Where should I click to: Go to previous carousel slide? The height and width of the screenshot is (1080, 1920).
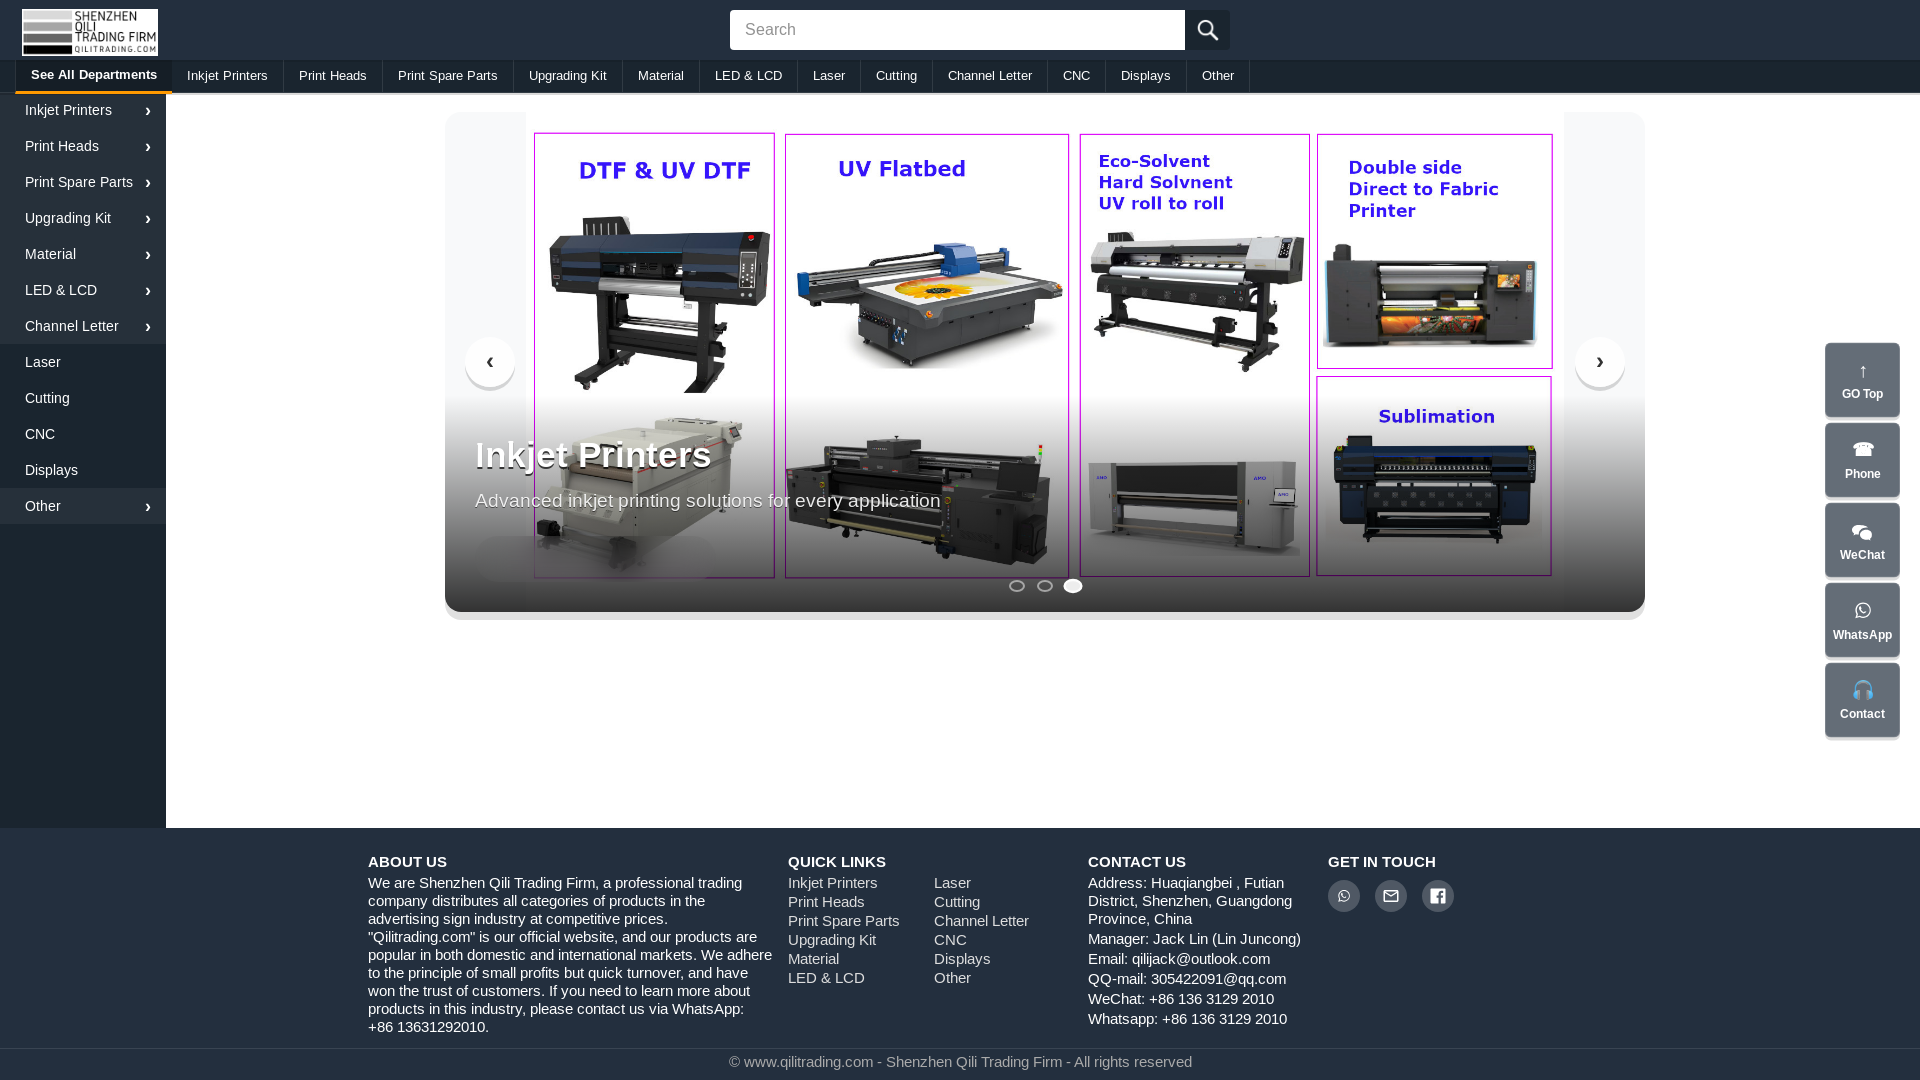click(x=490, y=362)
